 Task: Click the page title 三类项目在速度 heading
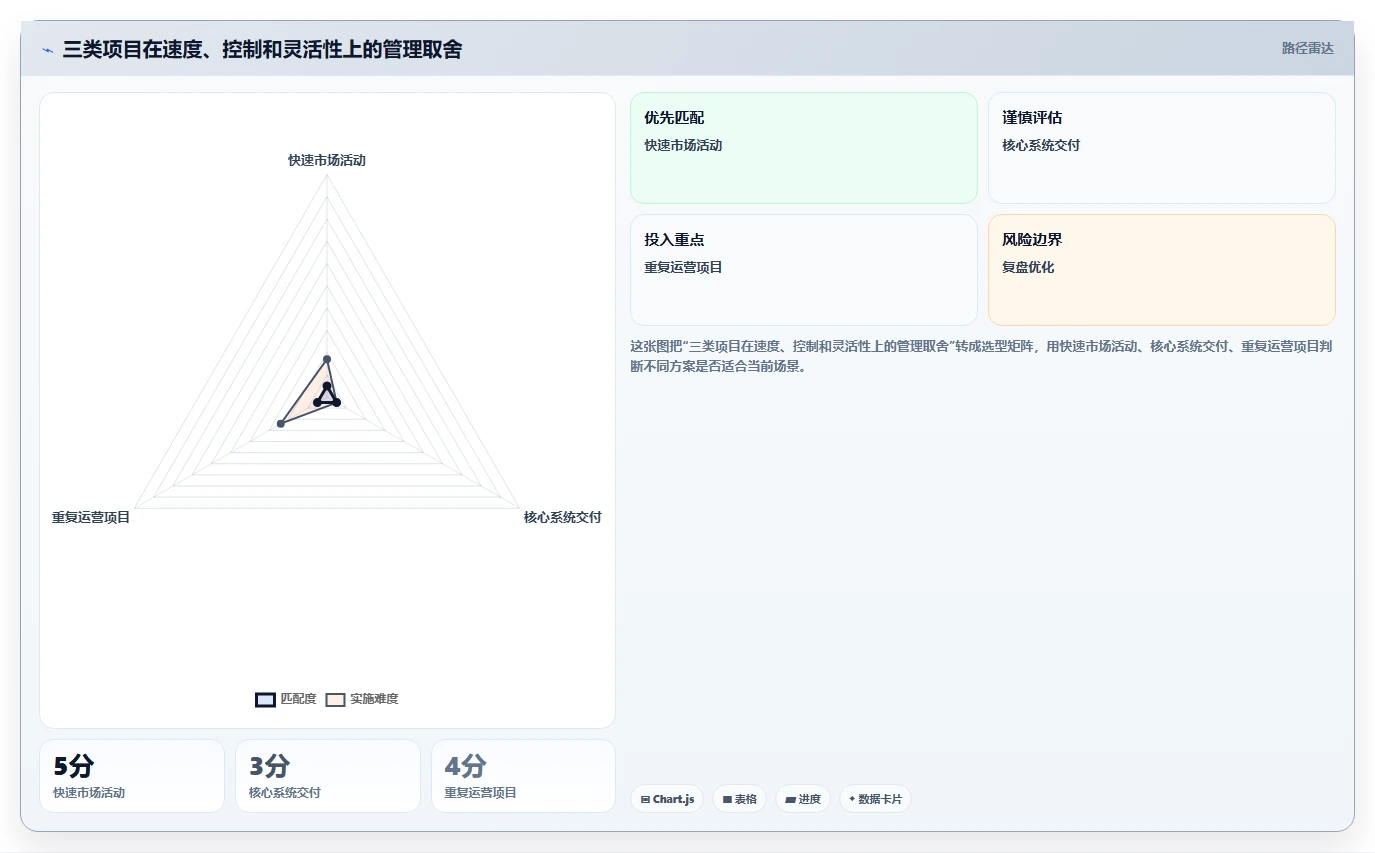pos(262,49)
